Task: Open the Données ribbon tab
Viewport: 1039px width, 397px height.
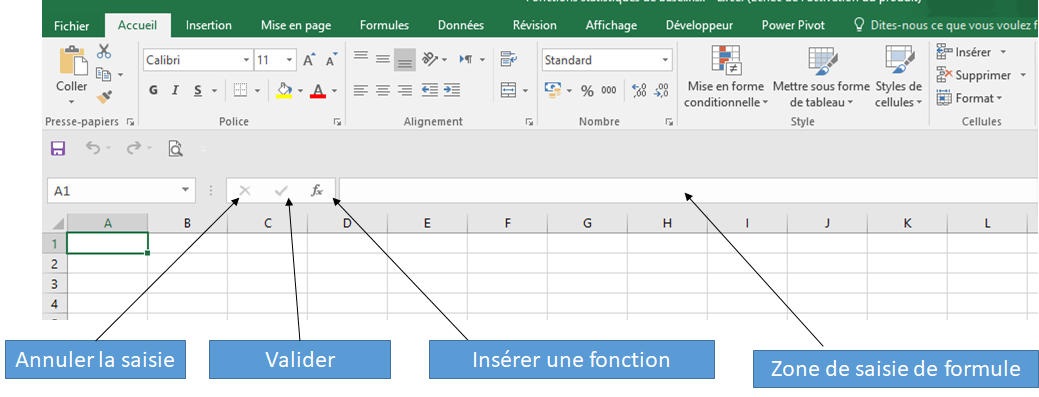Action: click(461, 26)
